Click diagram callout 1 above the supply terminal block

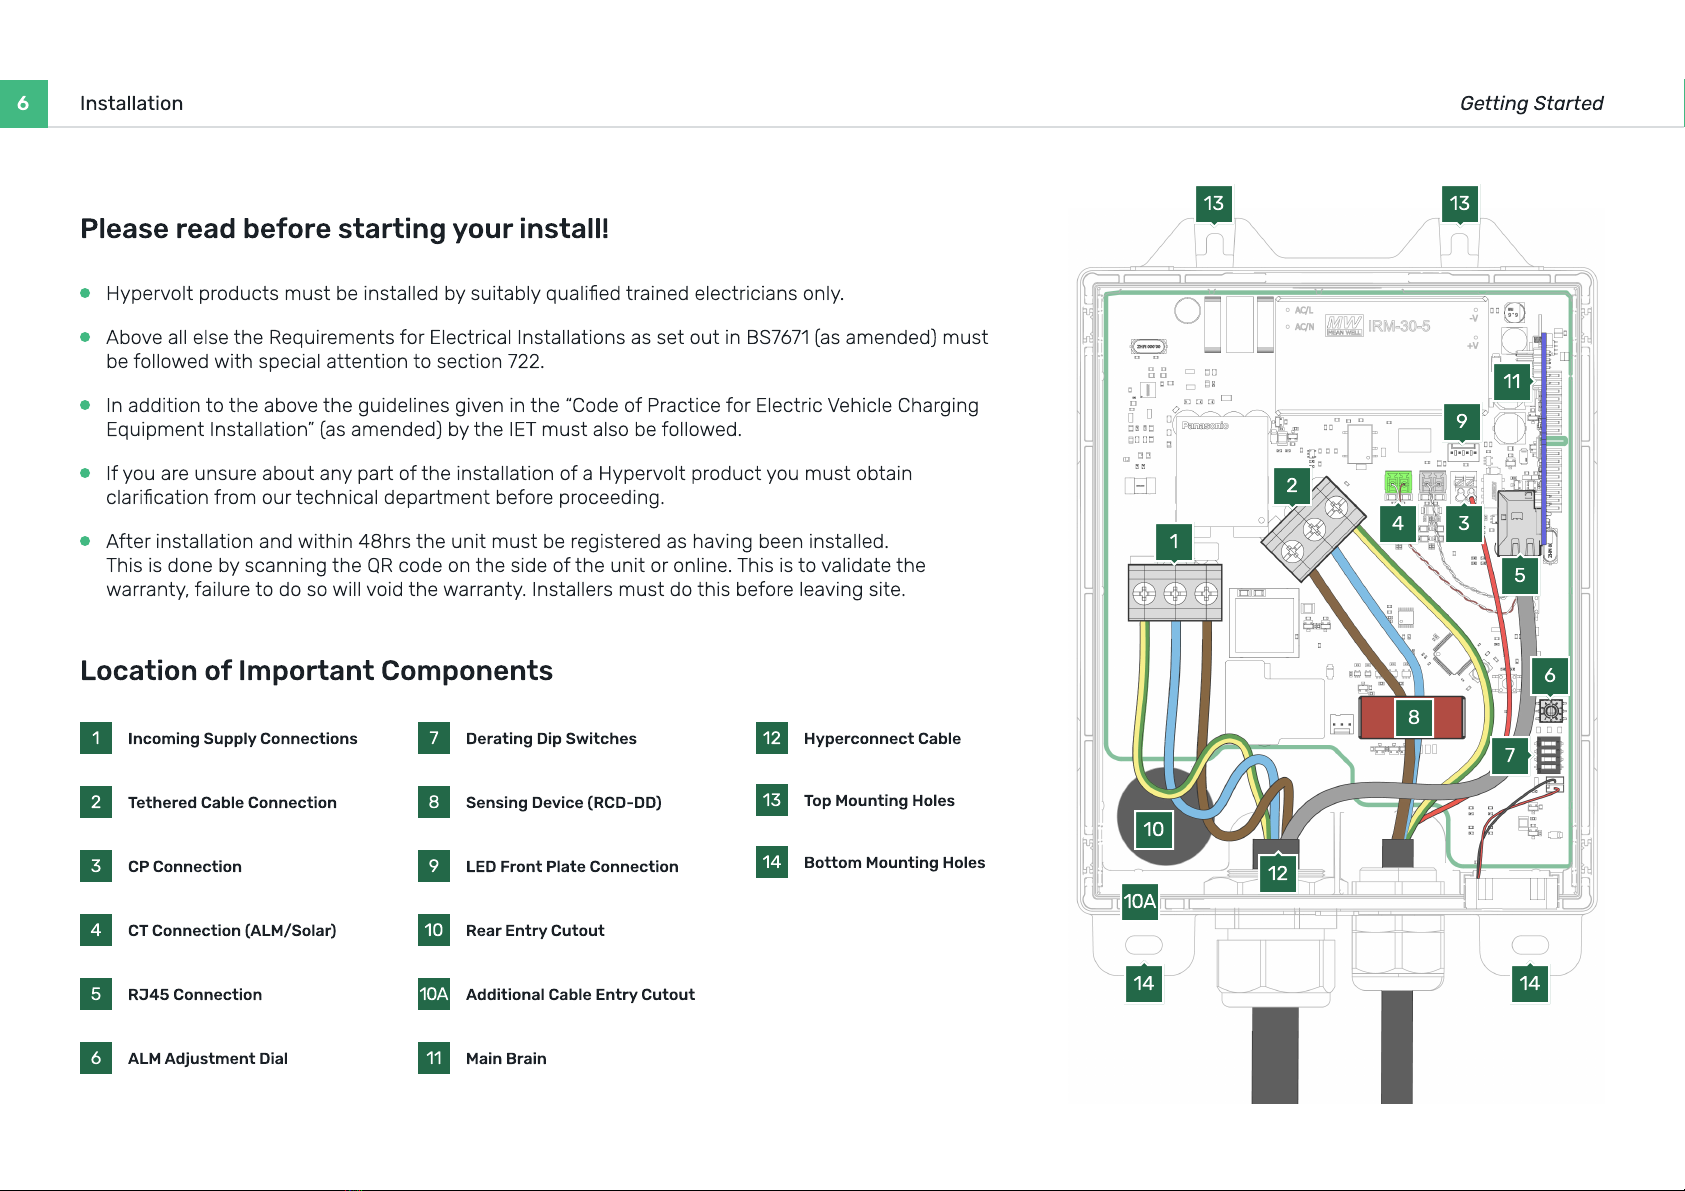point(1174,543)
